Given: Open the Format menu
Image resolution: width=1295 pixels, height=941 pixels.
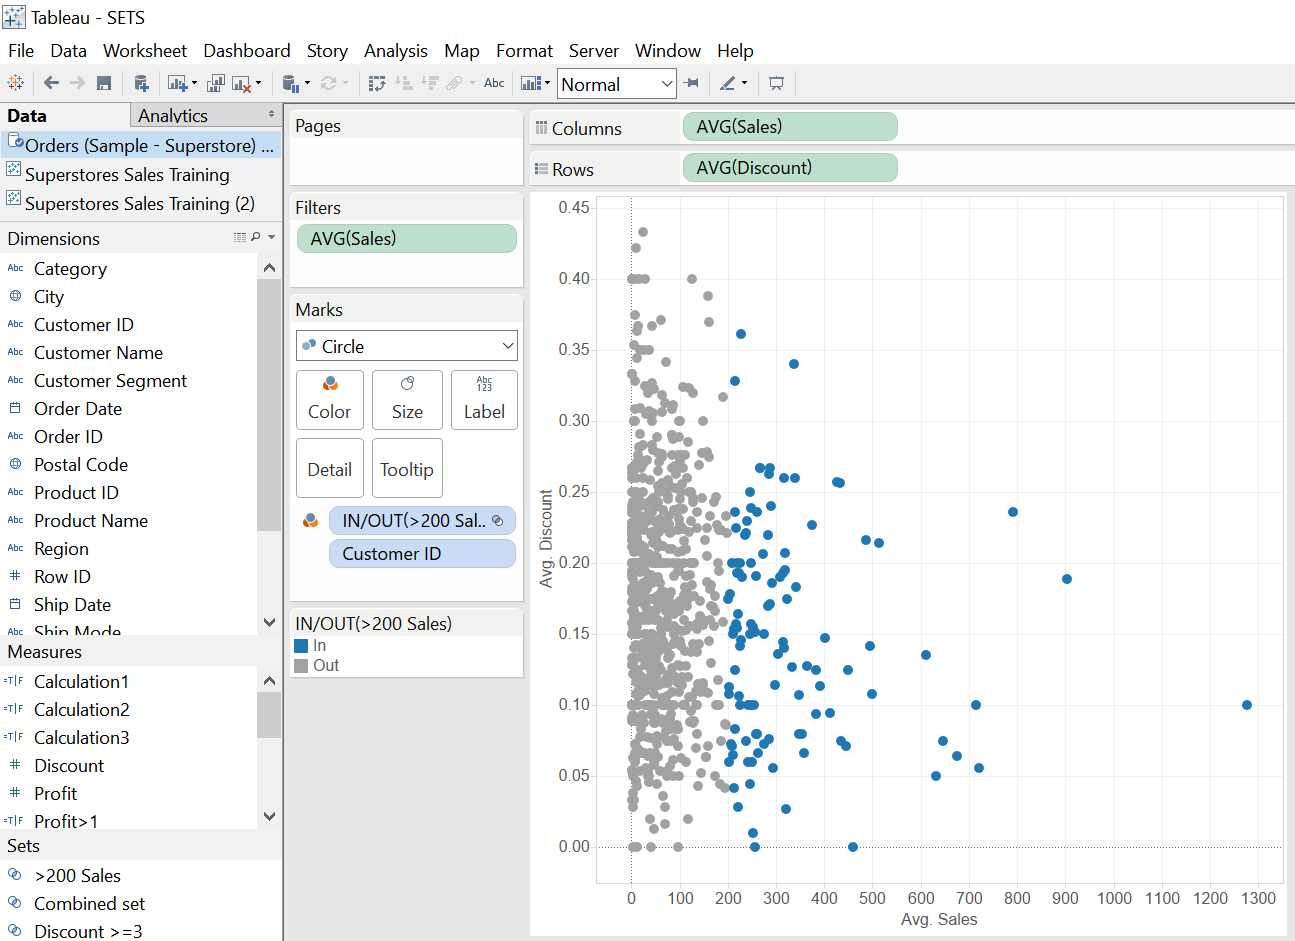Looking at the screenshot, I should [524, 50].
